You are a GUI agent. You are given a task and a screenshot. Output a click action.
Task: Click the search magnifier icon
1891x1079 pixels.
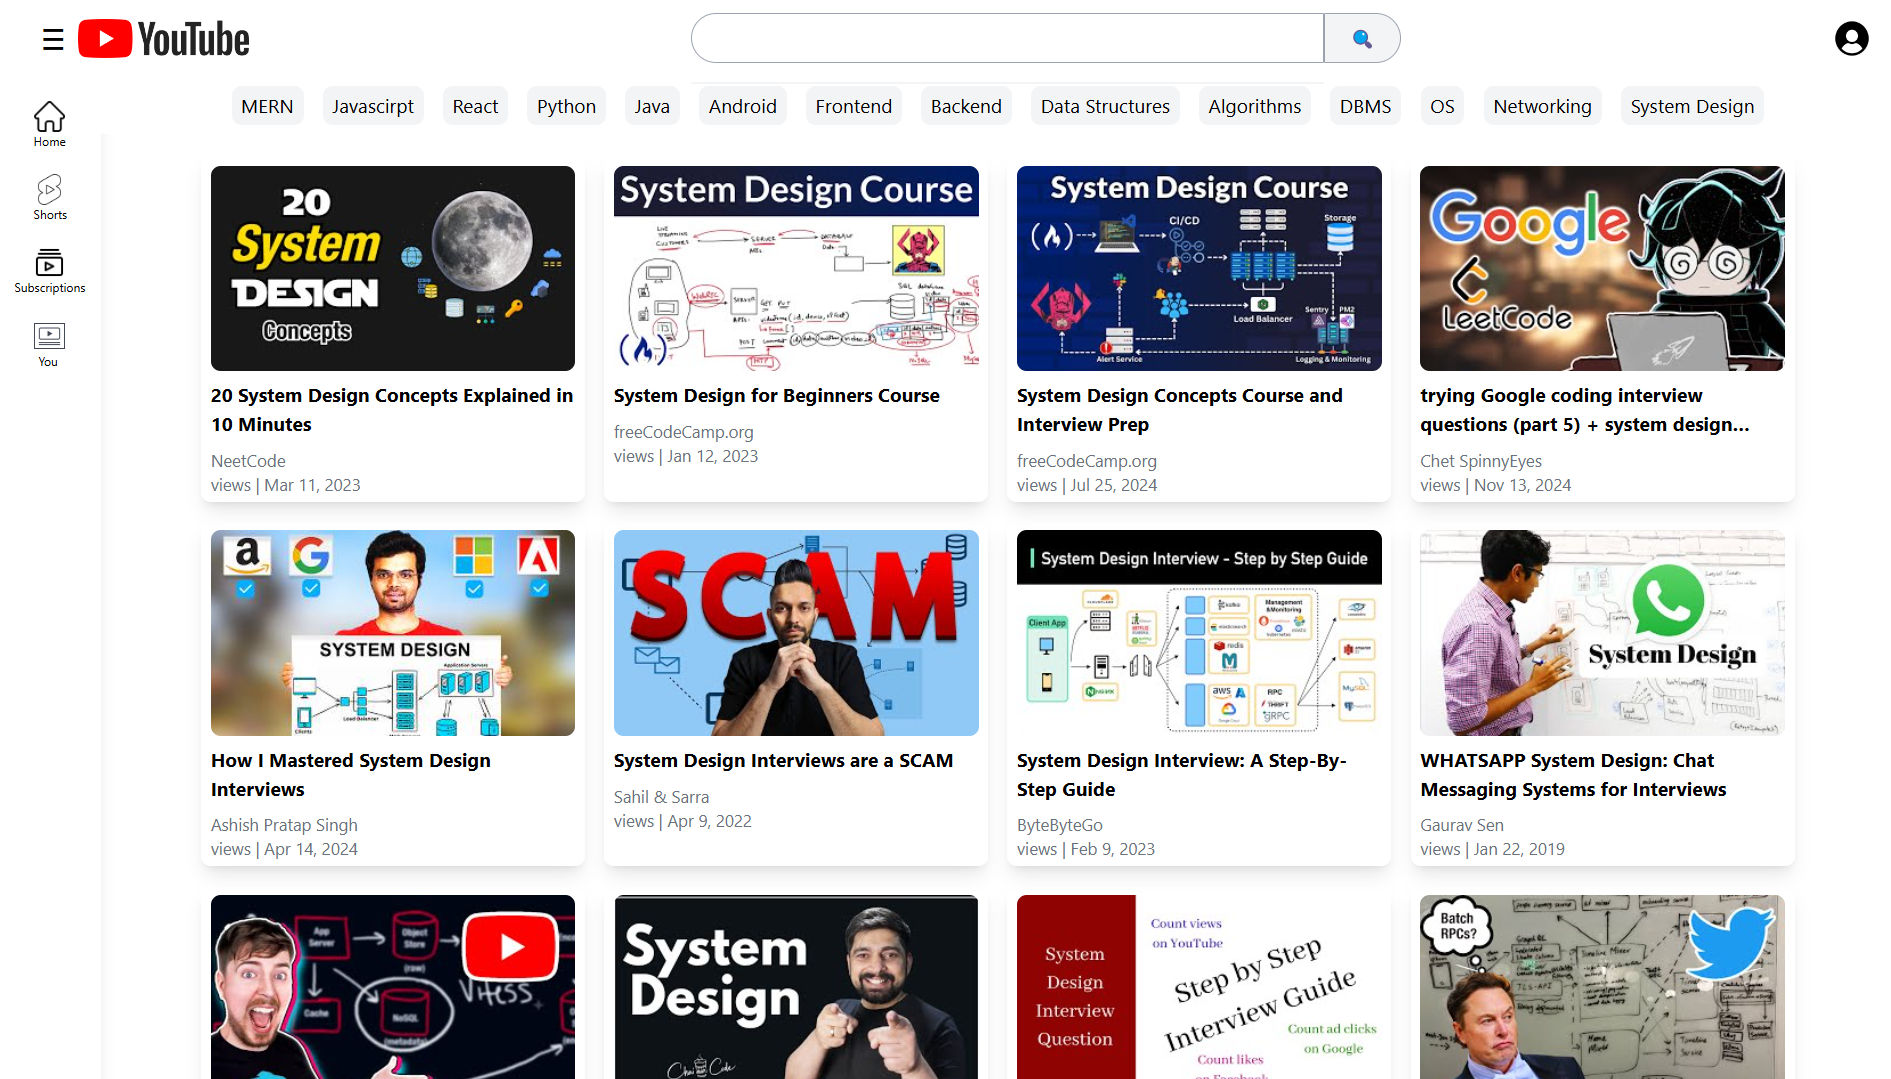[1361, 38]
